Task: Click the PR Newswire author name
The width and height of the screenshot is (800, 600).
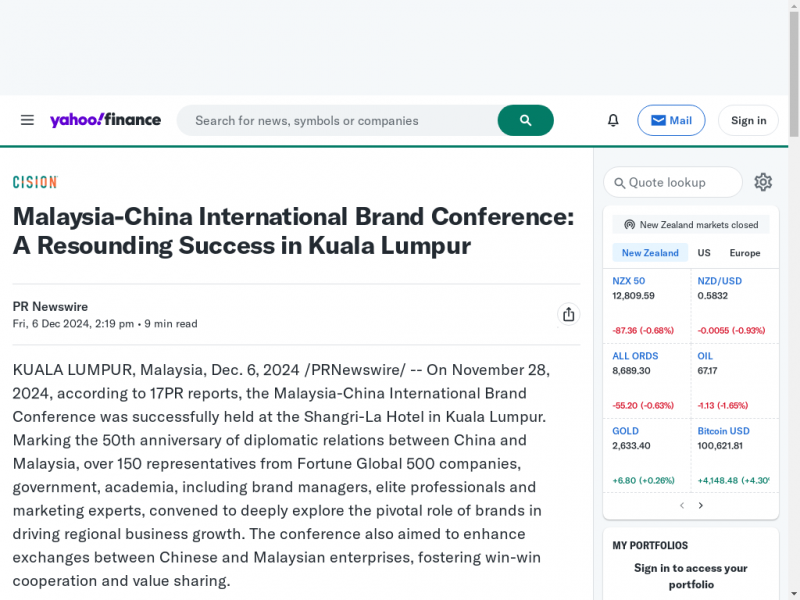Action: click(x=50, y=307)
